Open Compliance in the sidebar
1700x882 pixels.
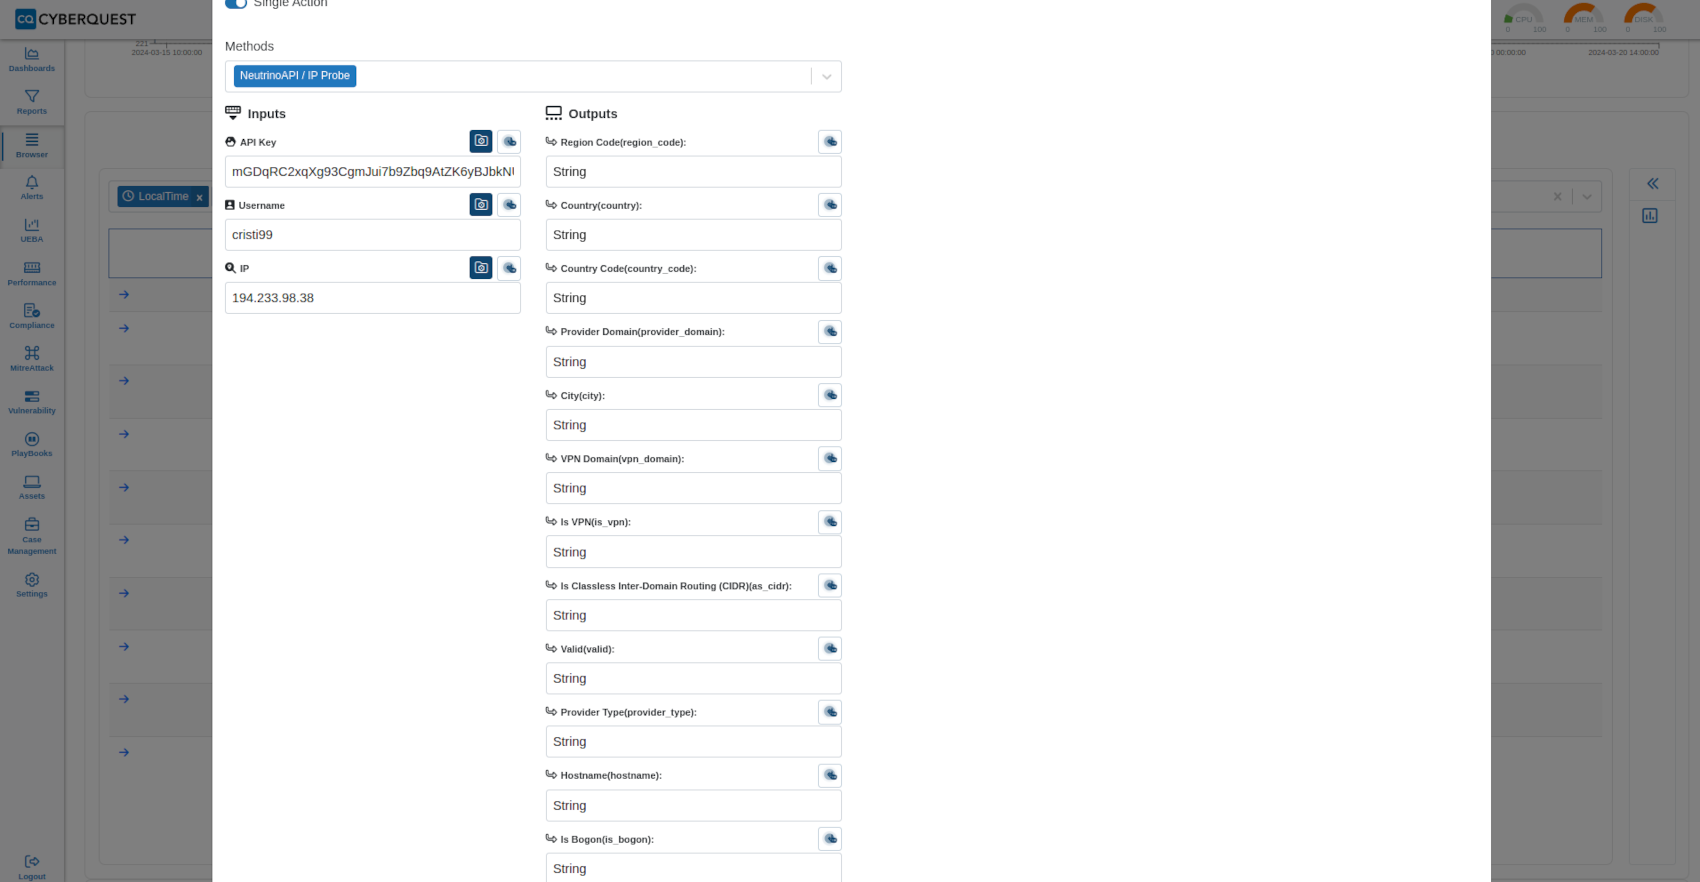32,317
